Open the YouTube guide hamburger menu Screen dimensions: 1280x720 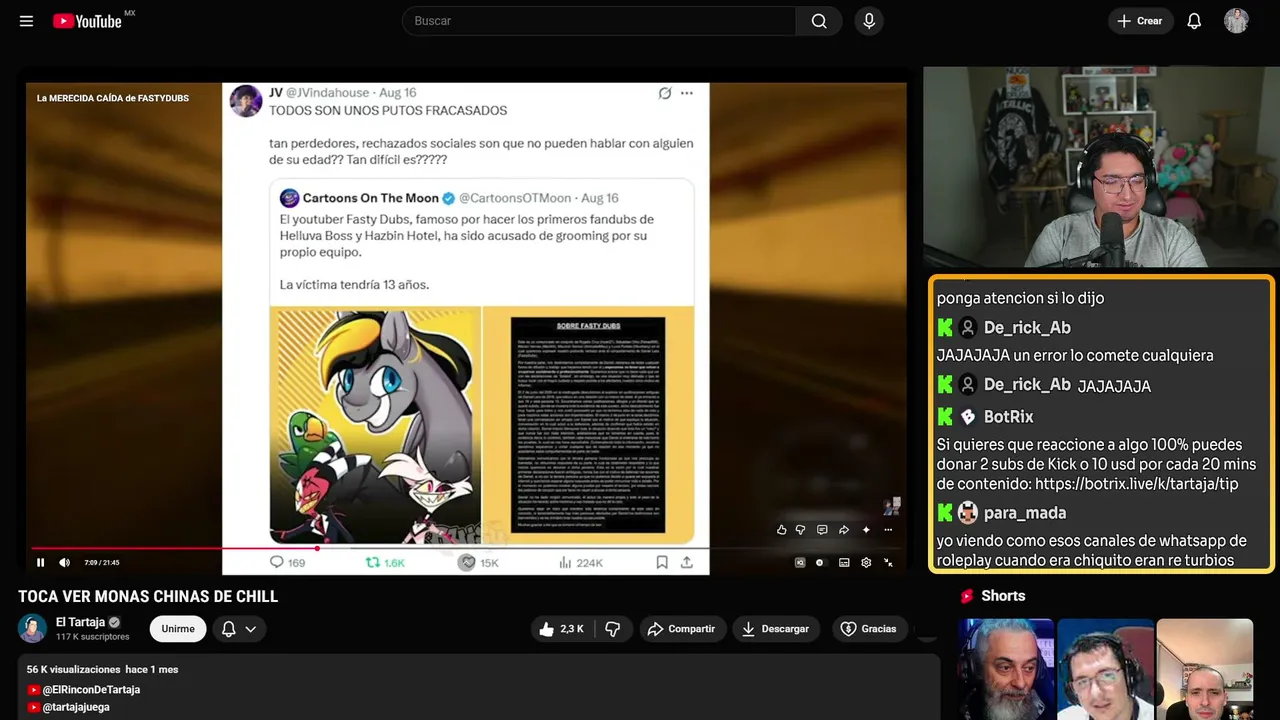27,21
